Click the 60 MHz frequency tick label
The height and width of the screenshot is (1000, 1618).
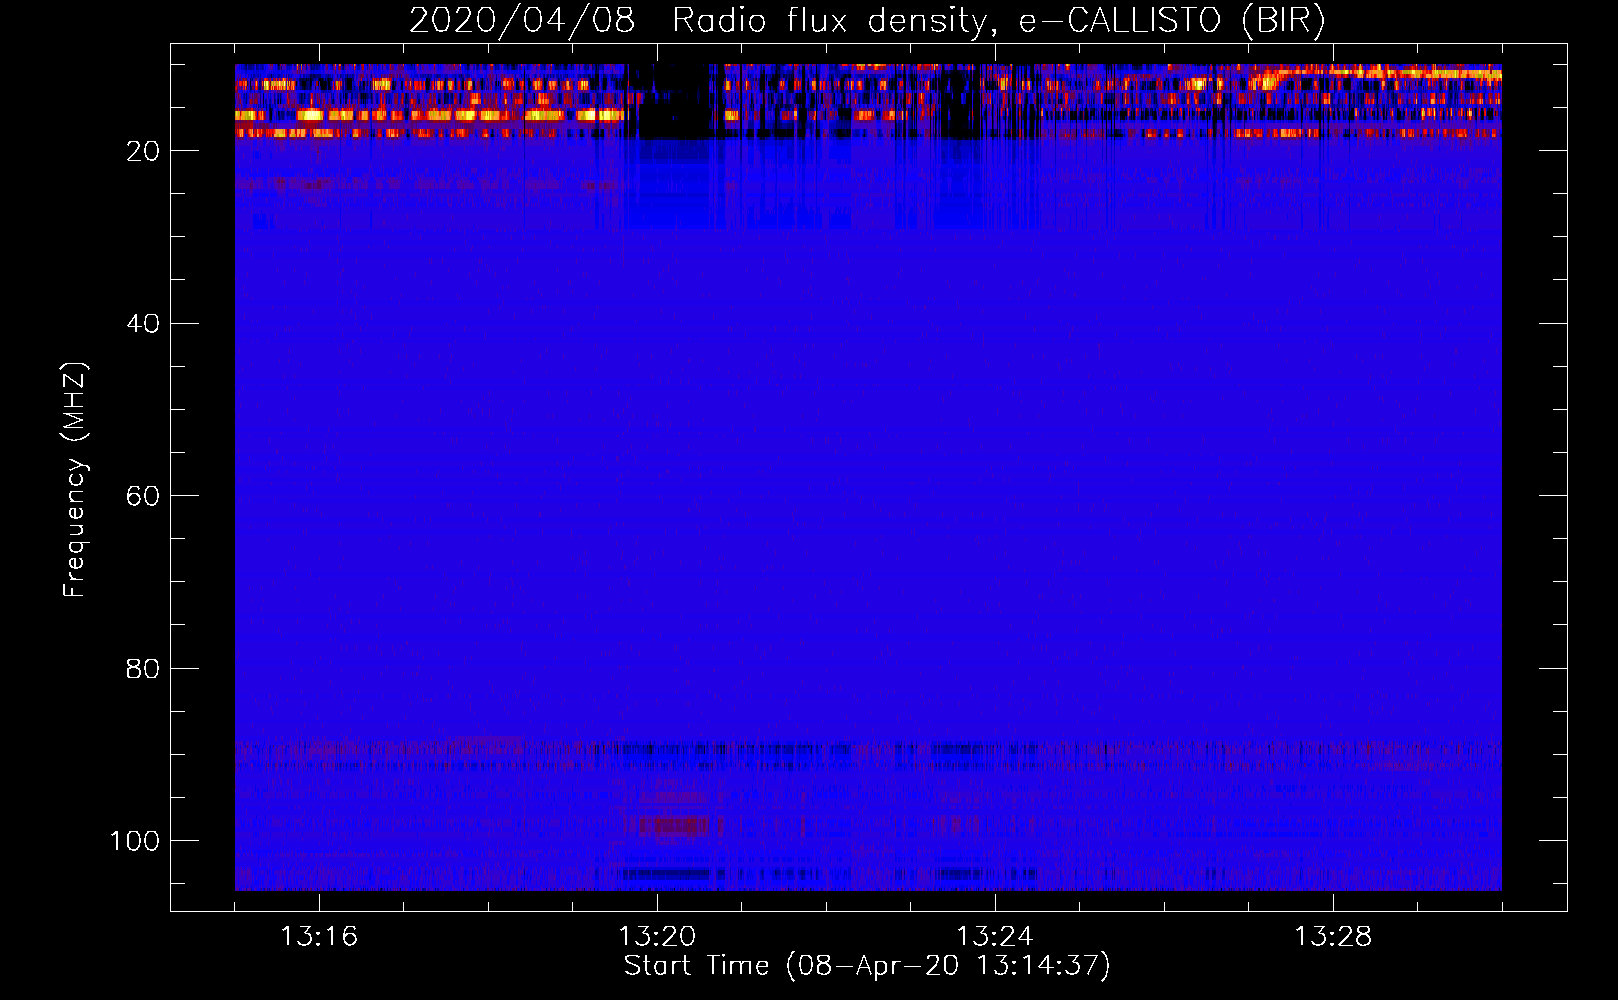pos(143,496)
